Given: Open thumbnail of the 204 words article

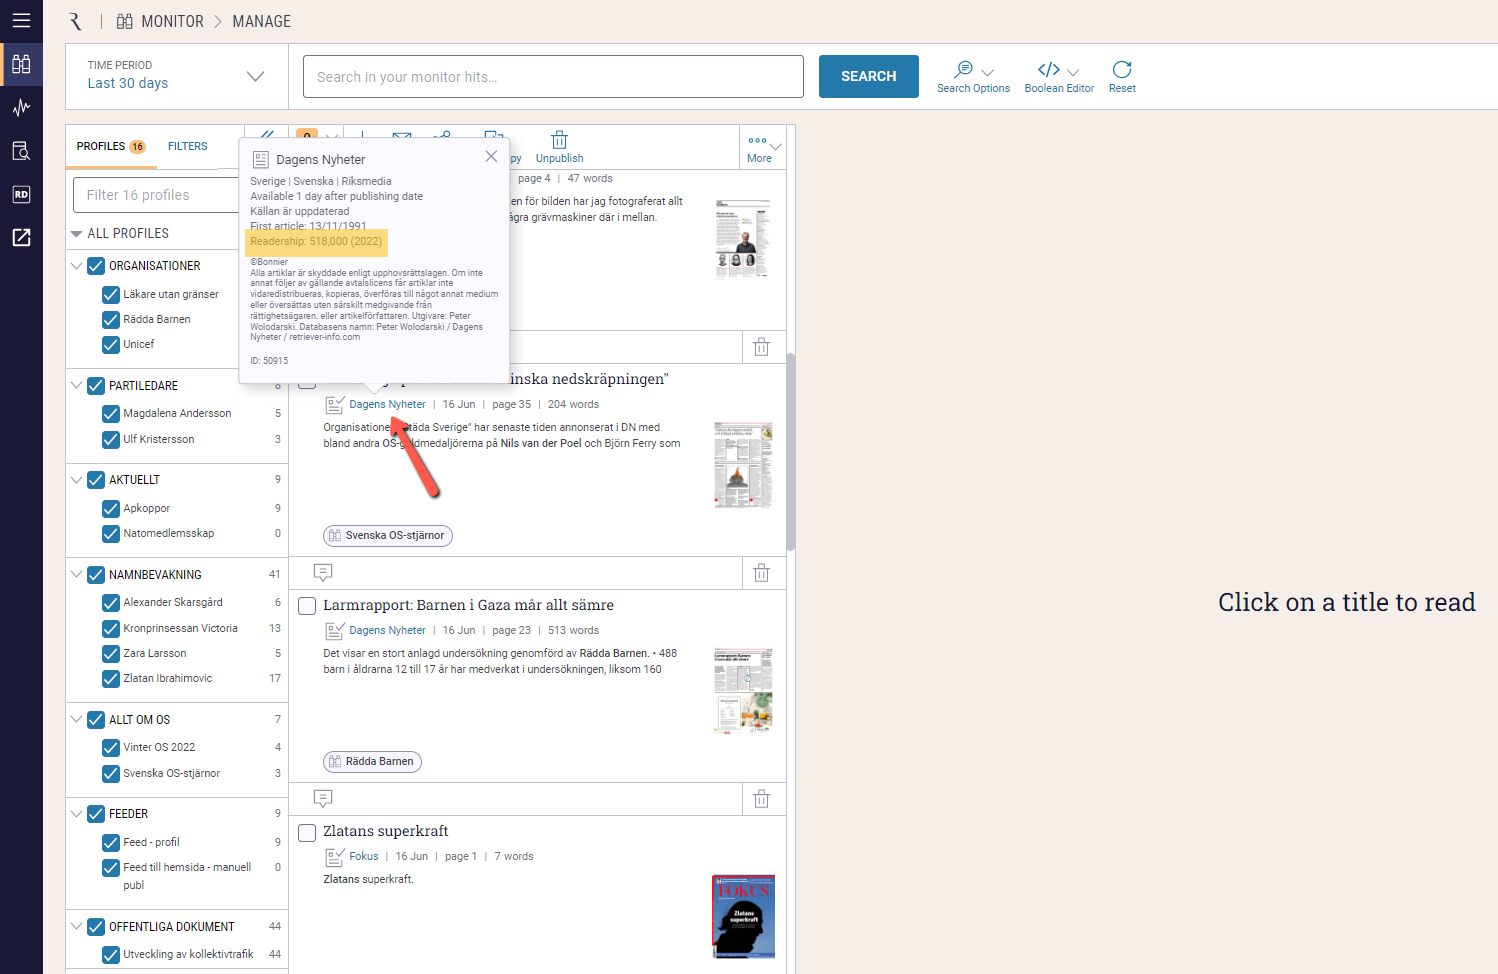Looking at the screenshot, I should (743, 465).
